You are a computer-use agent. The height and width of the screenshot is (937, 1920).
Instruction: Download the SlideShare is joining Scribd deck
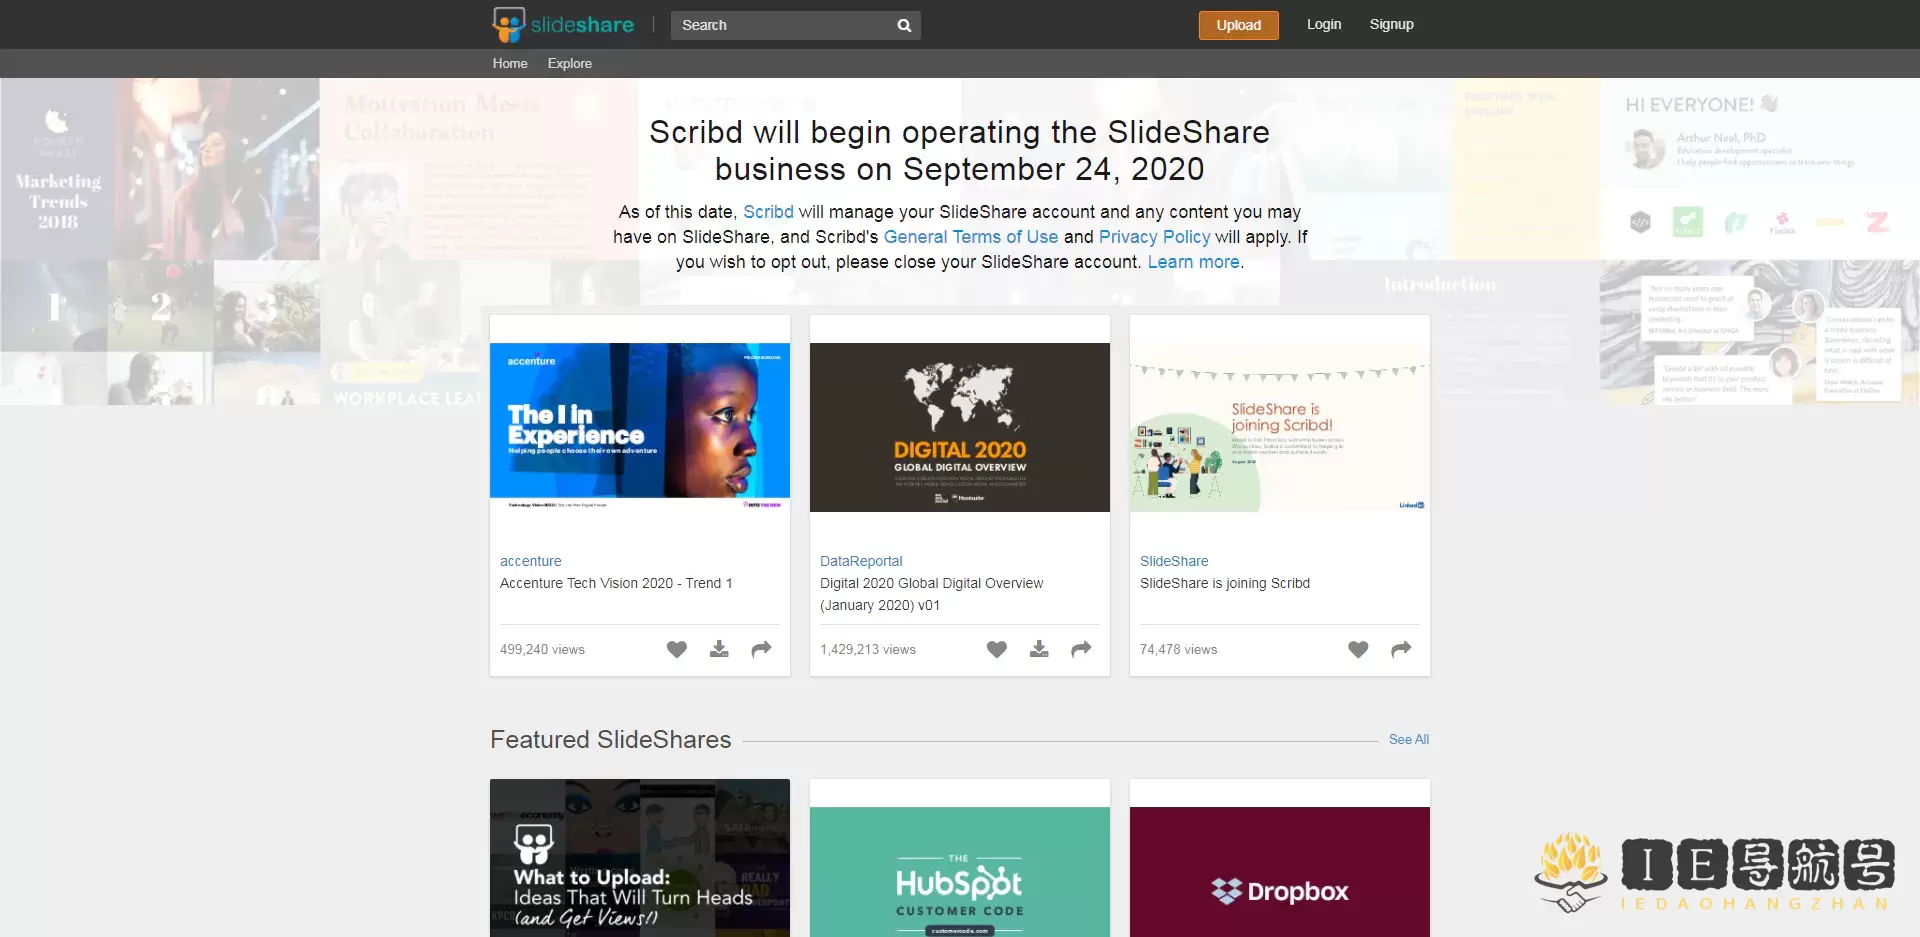pos(1380,649)
